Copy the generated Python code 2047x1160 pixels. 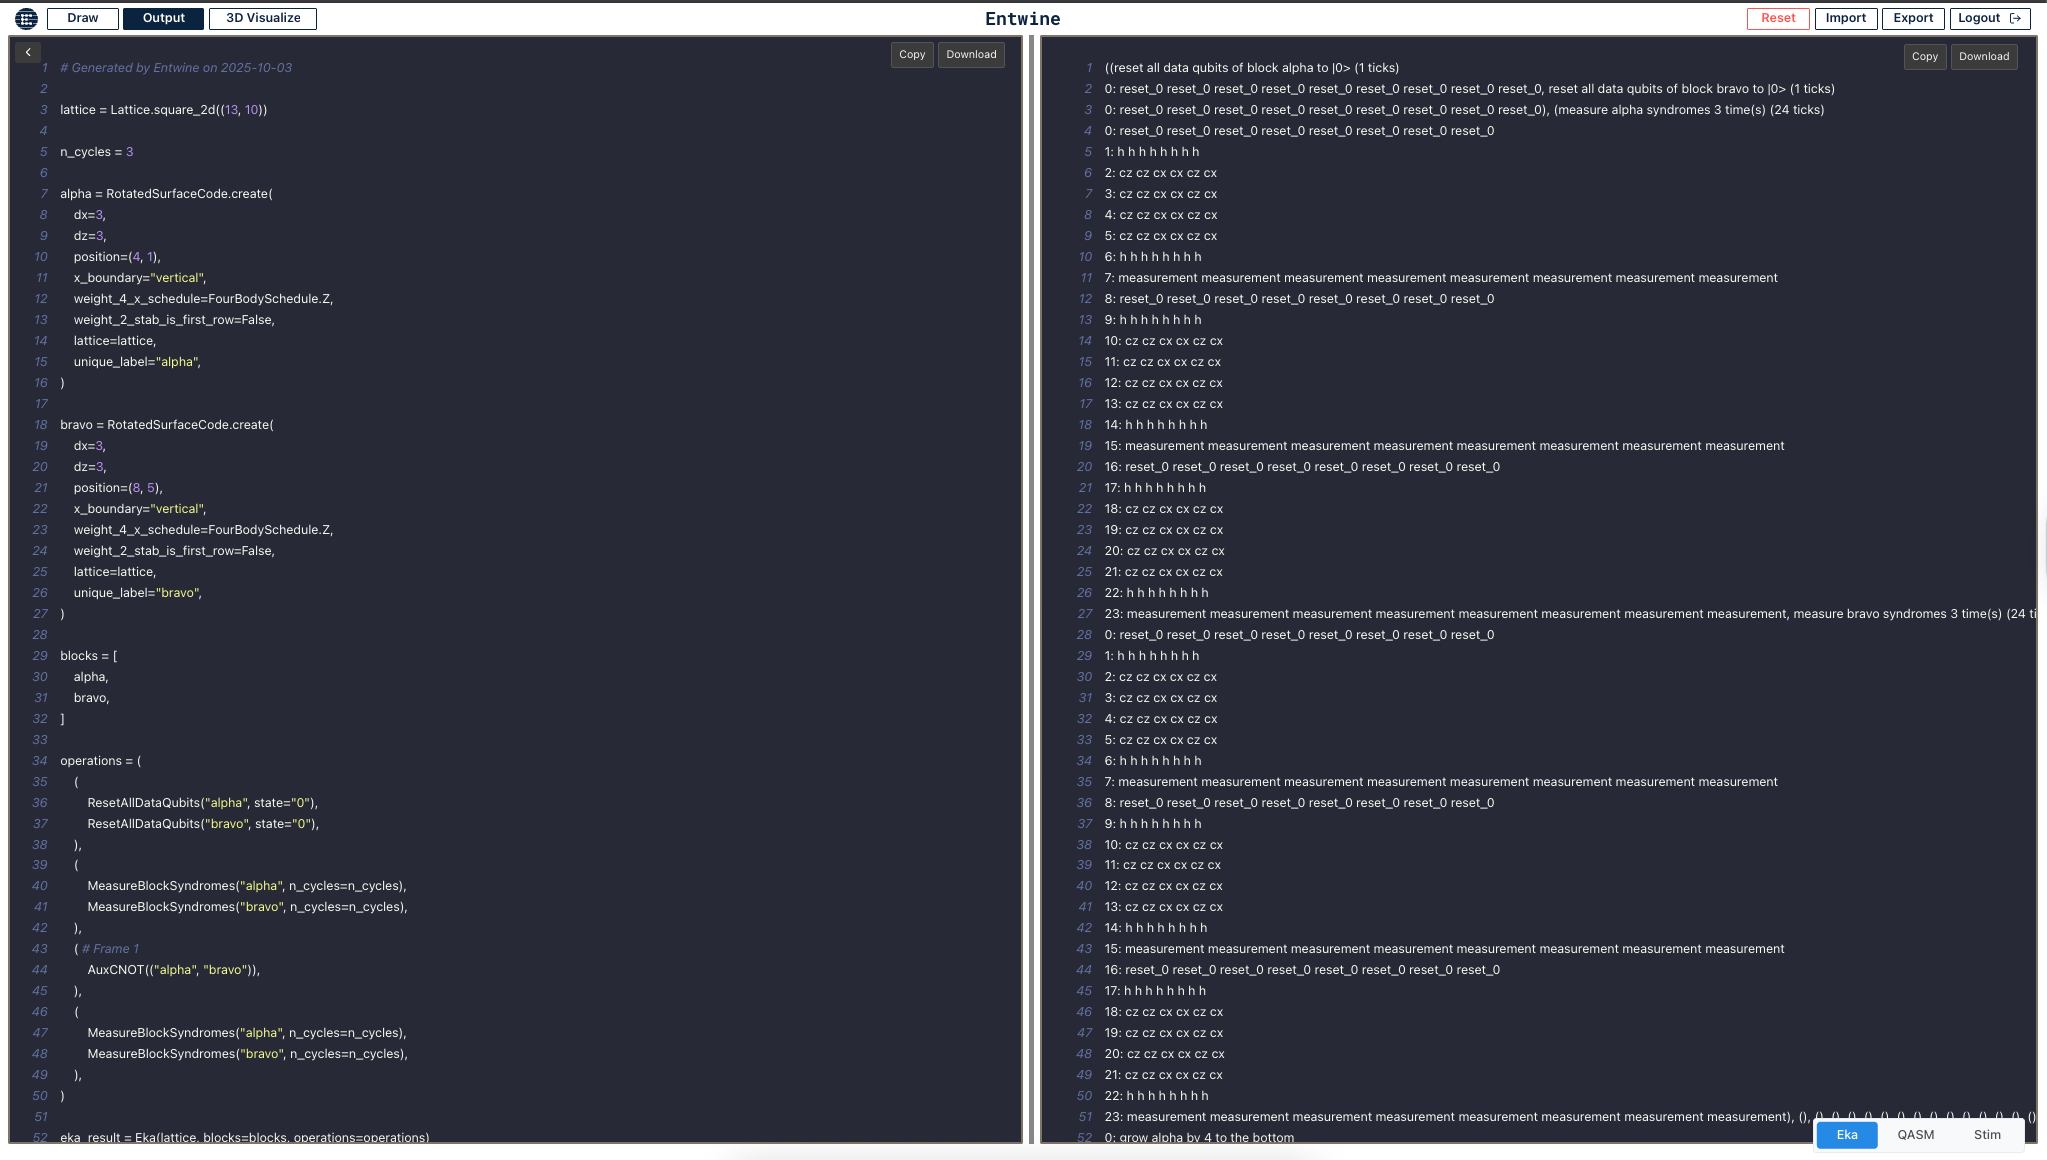click(911, 55)
